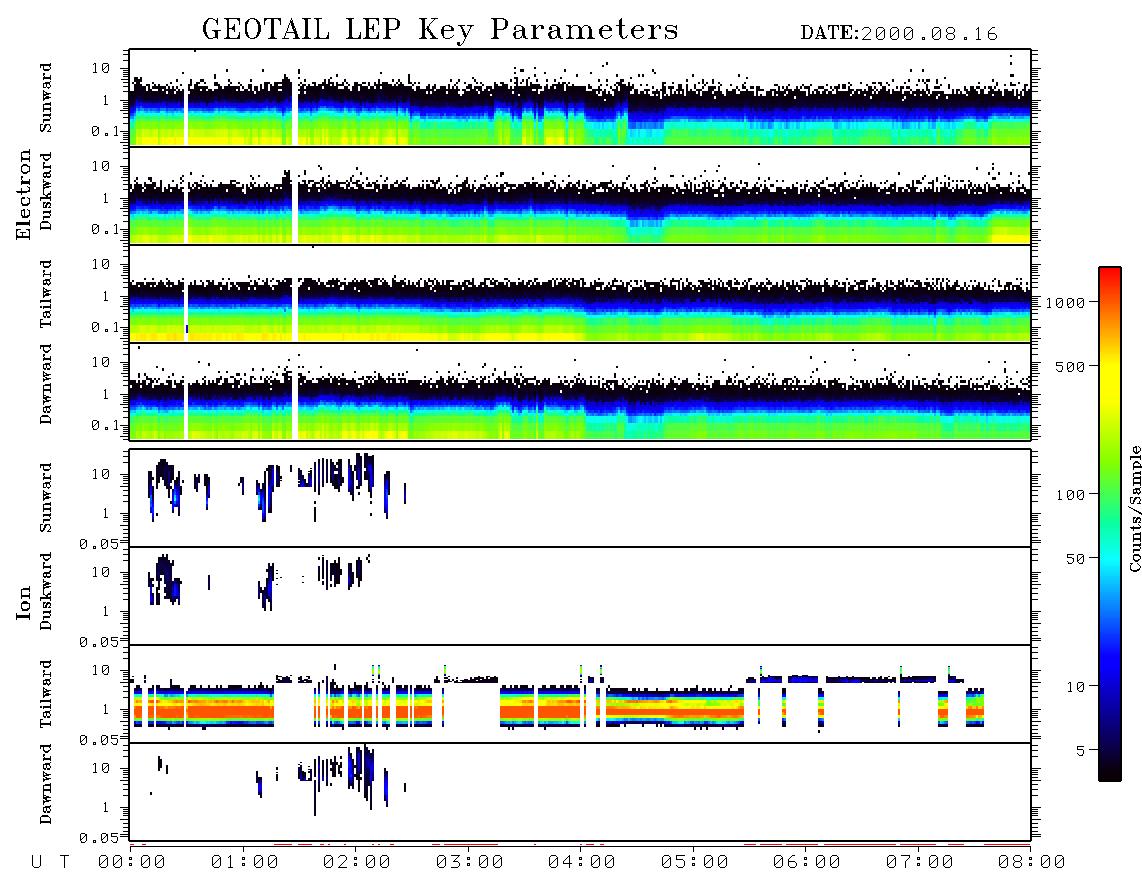Select the 1000 tick on color bar
Viewport: 1142px width, 880px height.
pos(1066,303)
